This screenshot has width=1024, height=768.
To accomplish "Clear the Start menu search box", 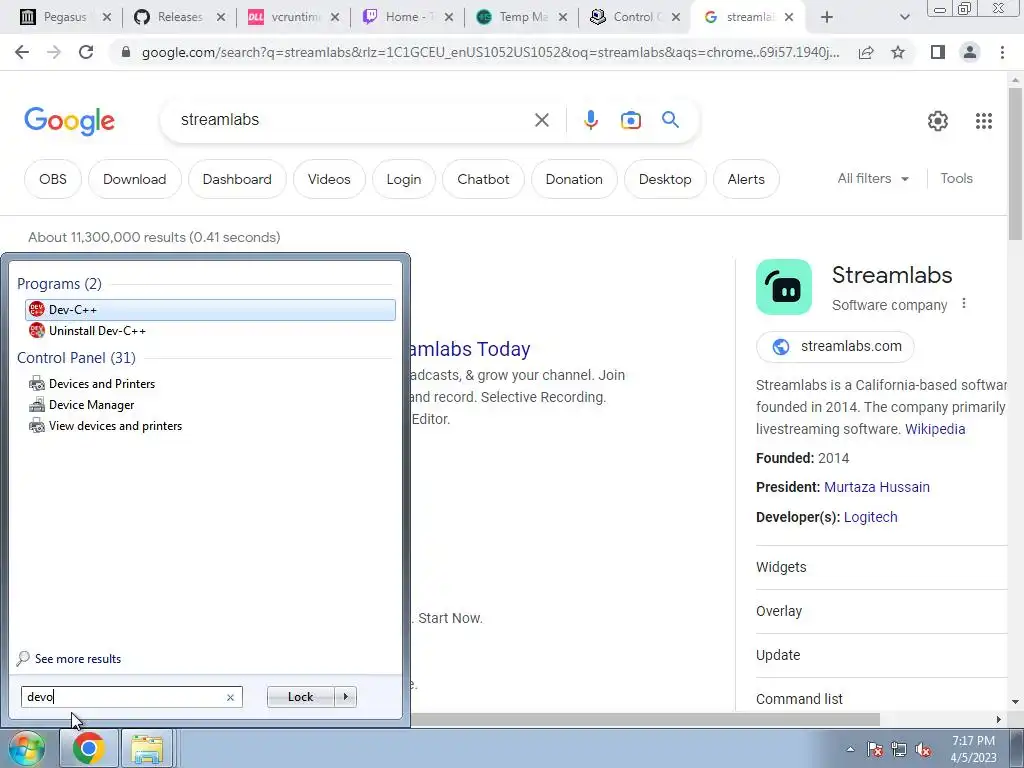I will (x=230, y=697).
